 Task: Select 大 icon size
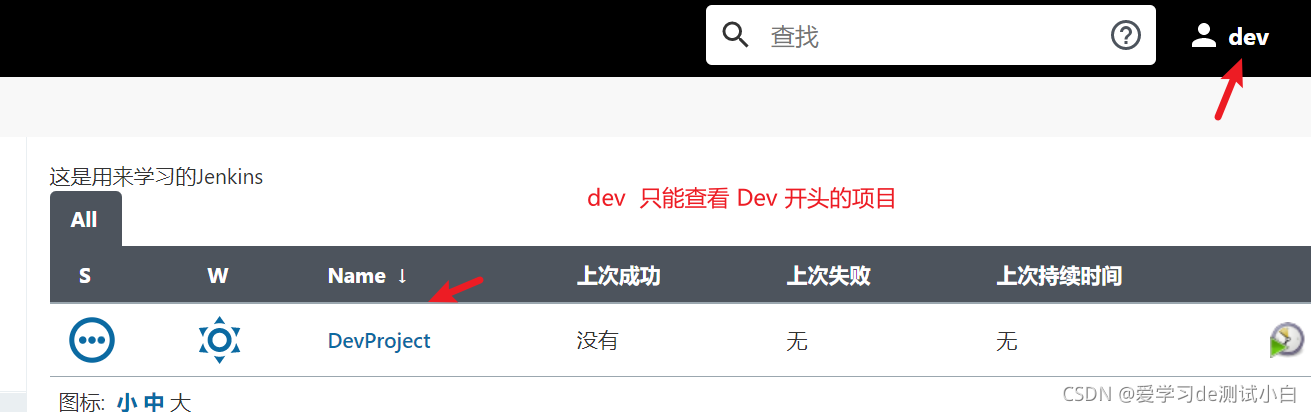[180, 403]
